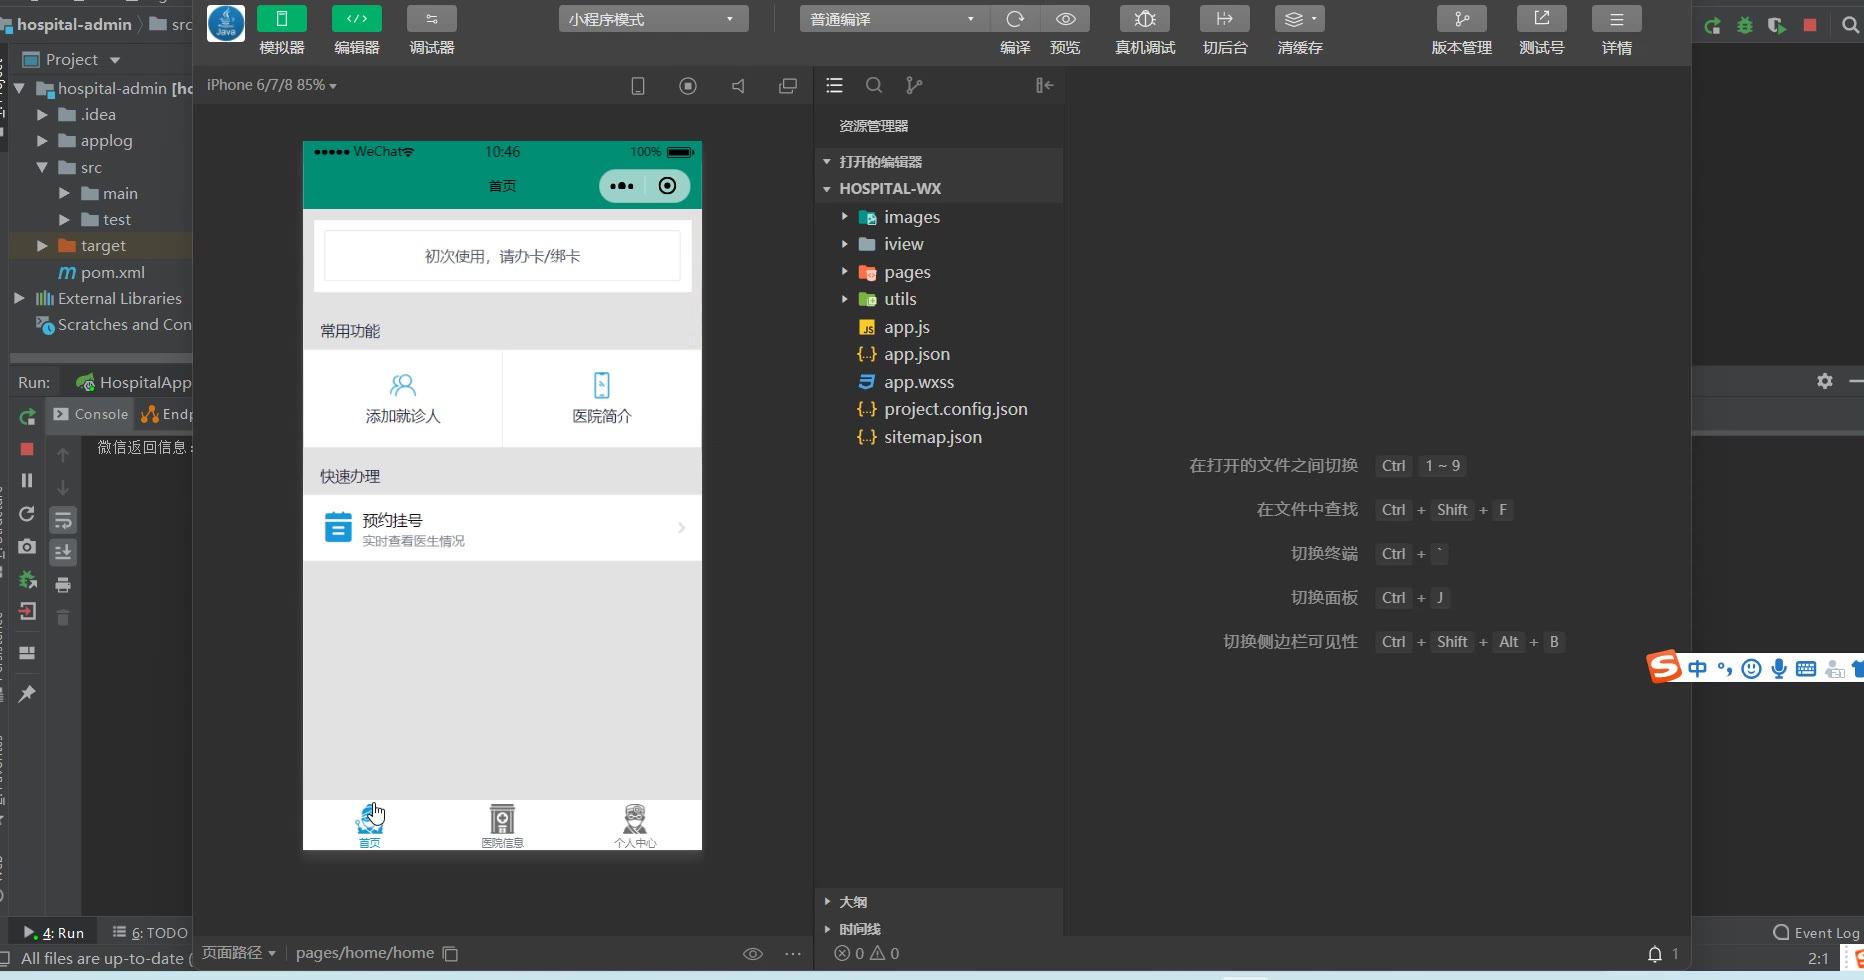
Task: Open the status bar more options ellipsis
Action: click(793, 954)
